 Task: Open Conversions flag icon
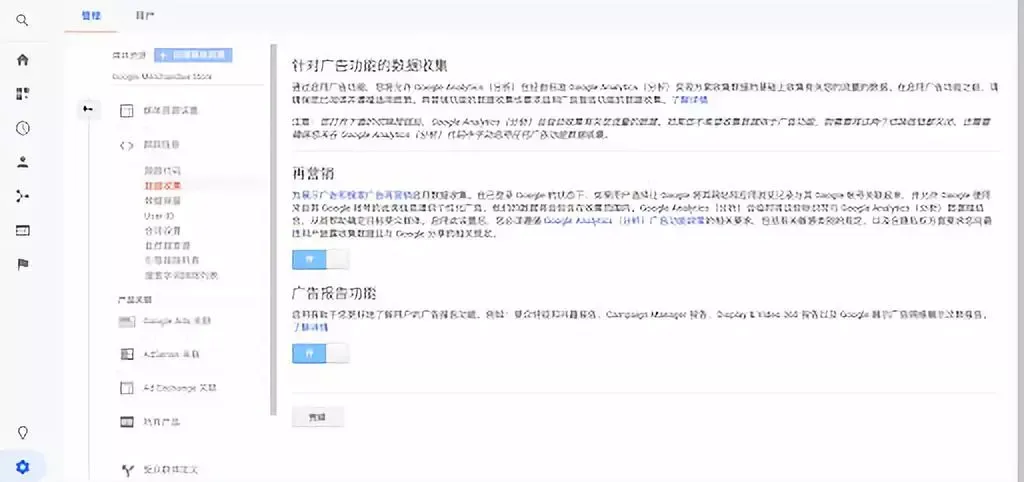tap(22, 265)
